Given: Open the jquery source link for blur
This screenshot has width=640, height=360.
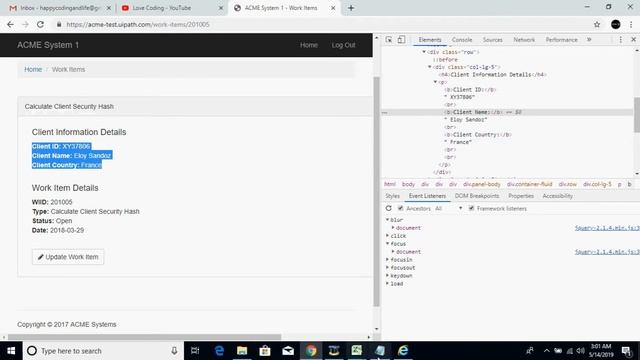Looking at the screenshot, I should [607, 228].
